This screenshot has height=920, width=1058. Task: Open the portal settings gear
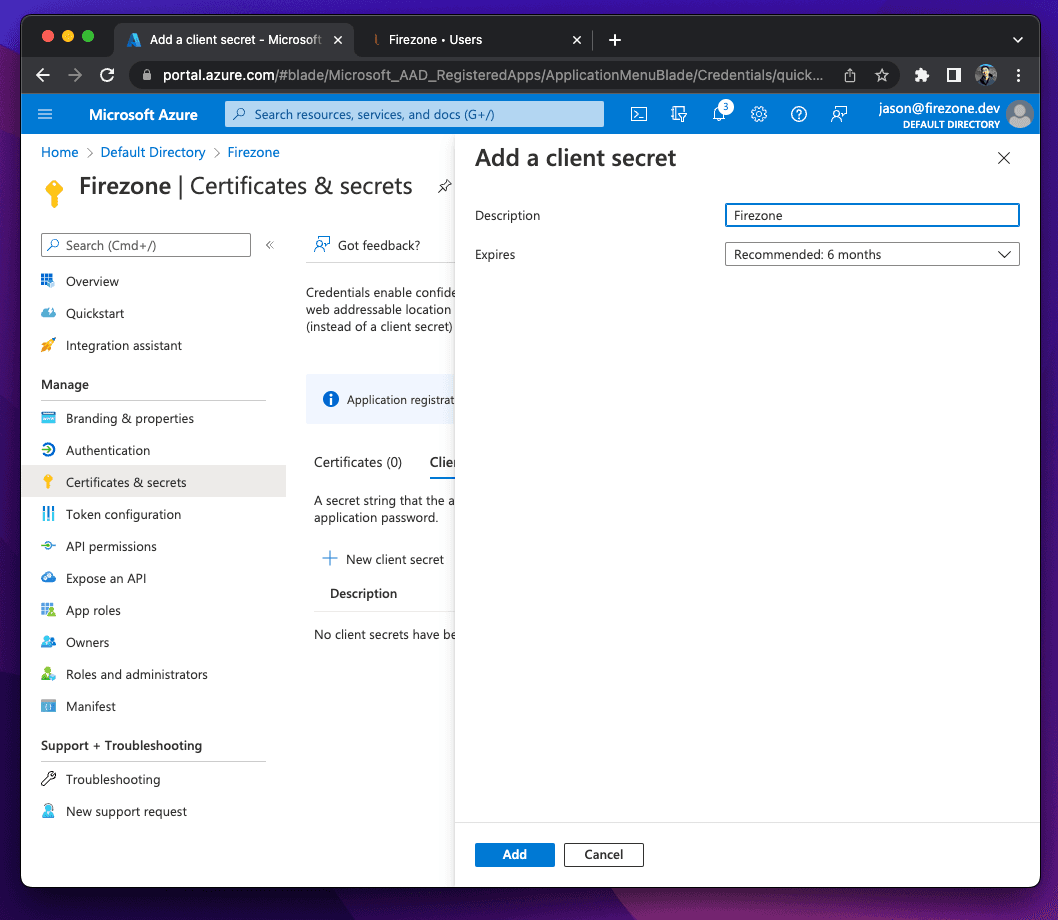(x=759, y=114)
